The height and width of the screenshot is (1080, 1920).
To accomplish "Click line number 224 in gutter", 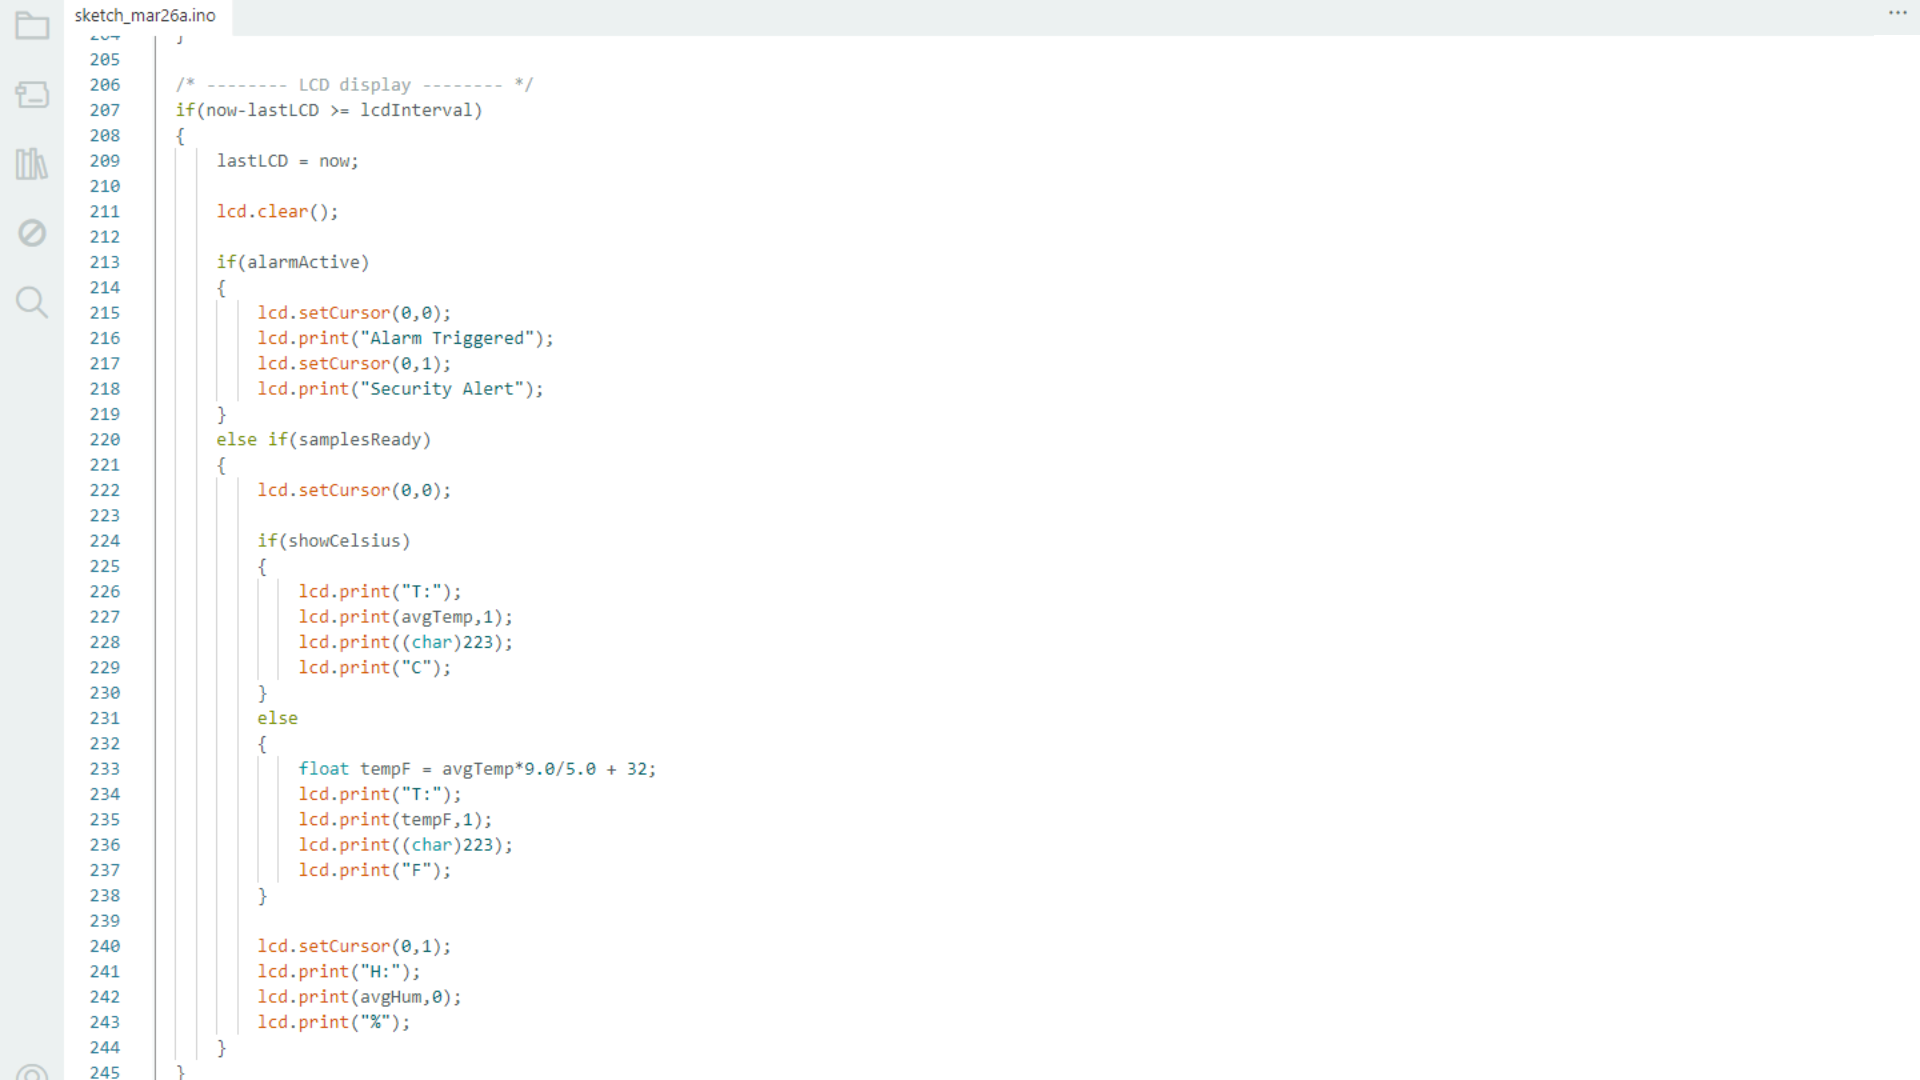I will coord(105,541).
